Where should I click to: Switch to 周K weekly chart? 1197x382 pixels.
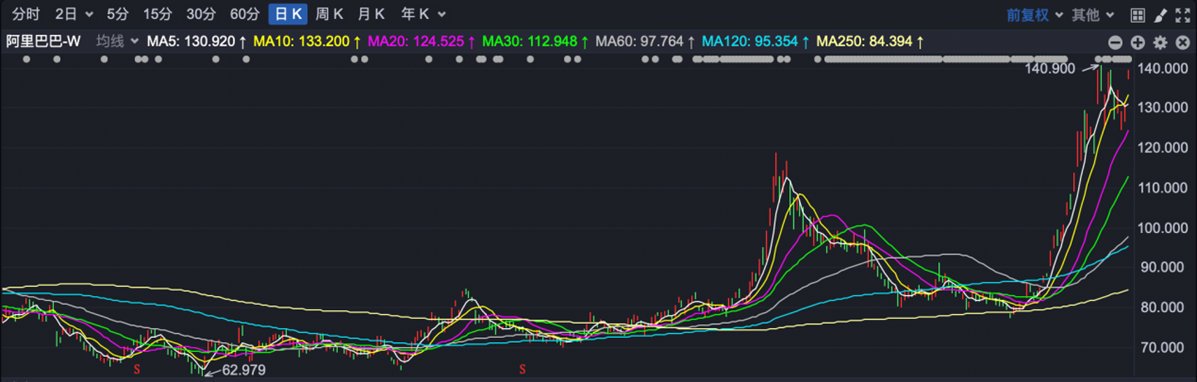pyautogui.click(x=330, y=15)
